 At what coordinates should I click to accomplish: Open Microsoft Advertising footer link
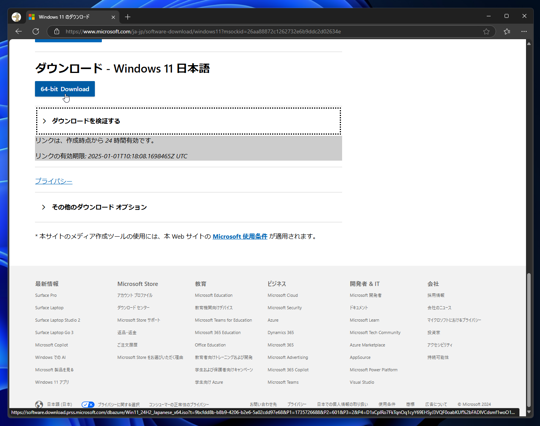pos(288,357)
